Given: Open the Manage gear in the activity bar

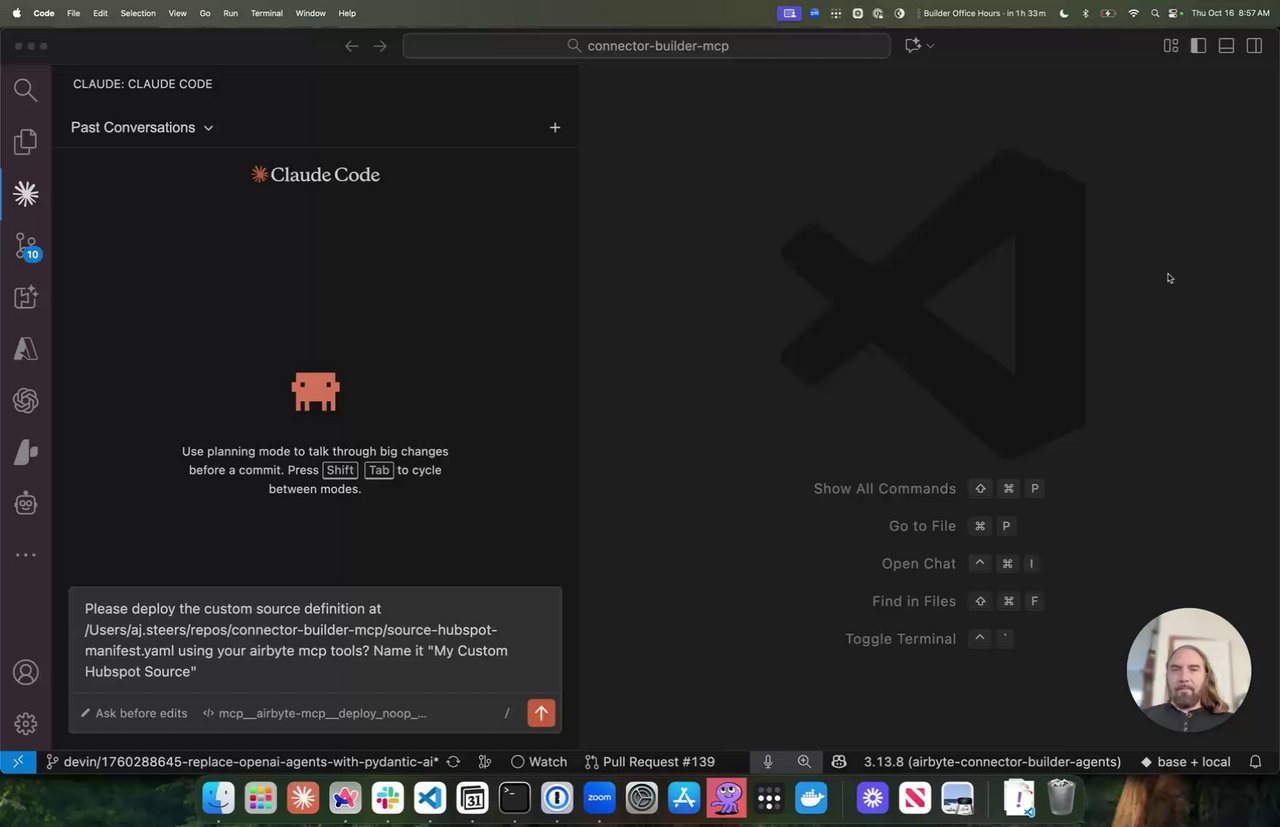Looking at the screenshot, I should click(26, 723).
